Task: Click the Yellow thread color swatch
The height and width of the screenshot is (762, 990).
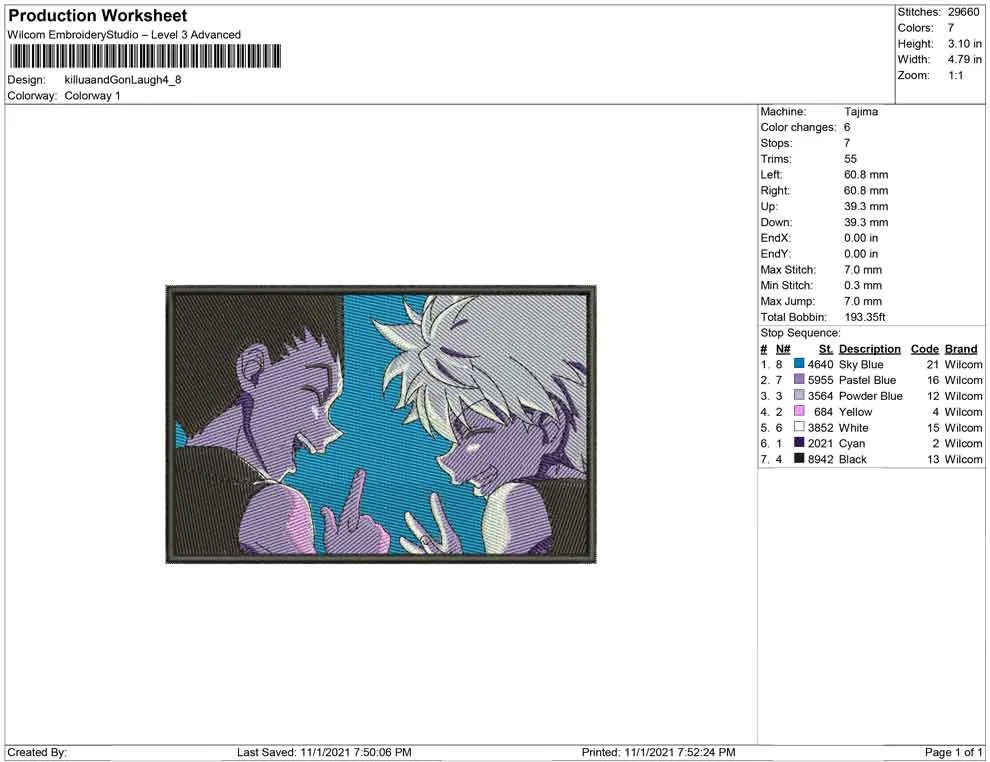Action: tap(799, 411)
